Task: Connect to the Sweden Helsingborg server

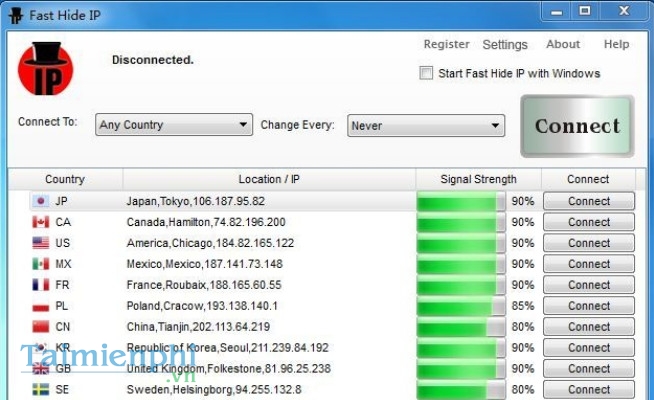Action: click(589, 390)
